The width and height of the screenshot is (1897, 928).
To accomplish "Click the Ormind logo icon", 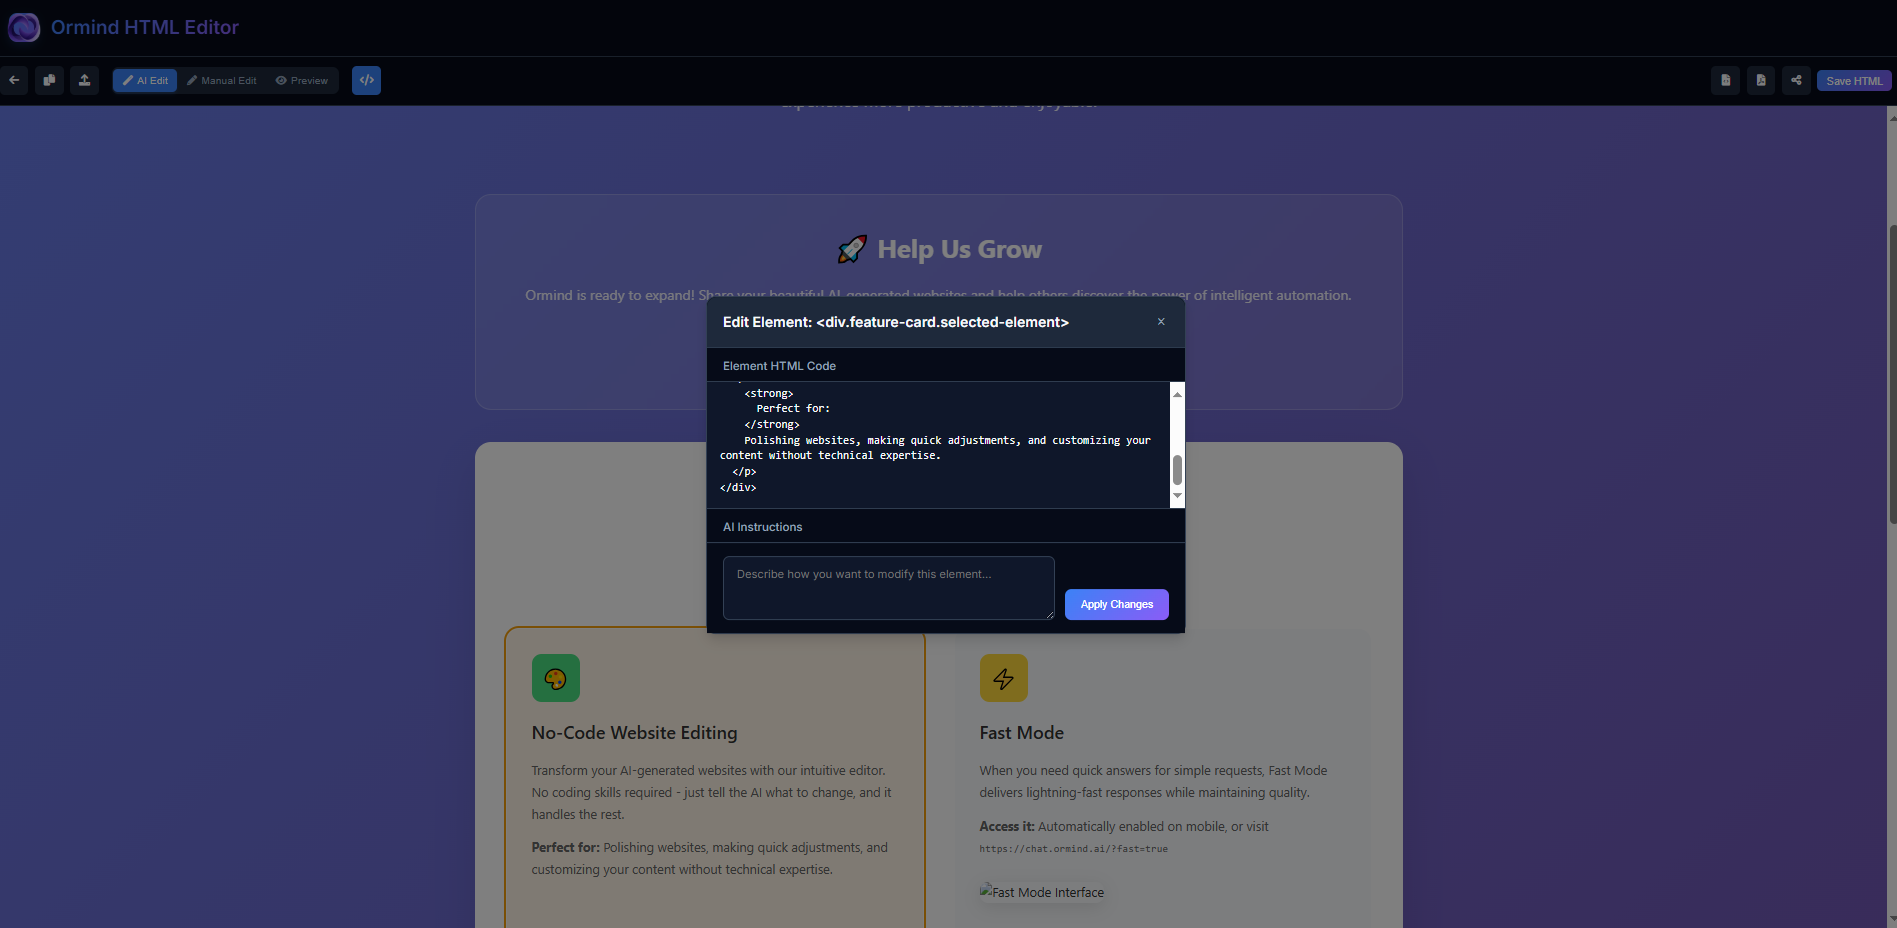I will point(24,27).
